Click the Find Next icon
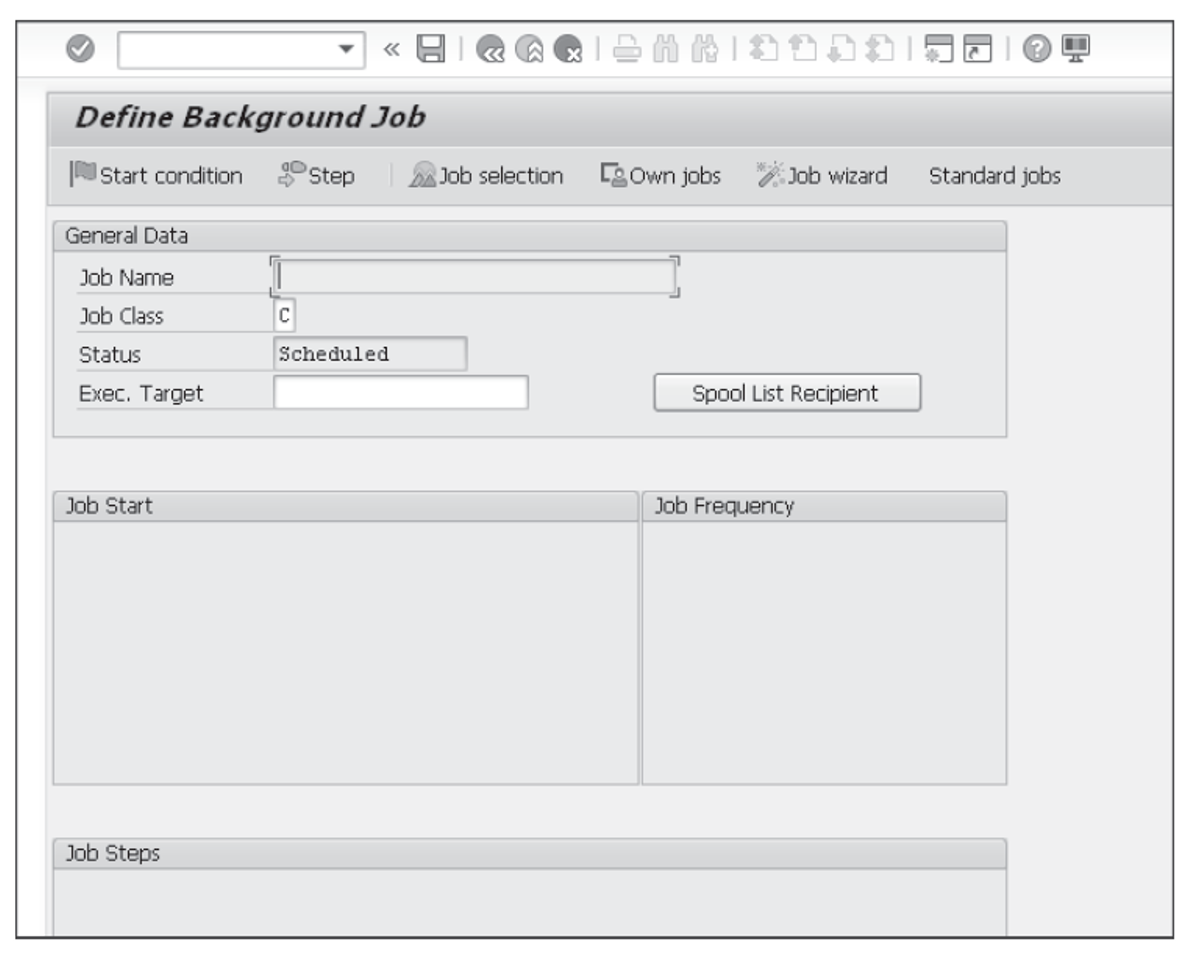 point(705,49)
